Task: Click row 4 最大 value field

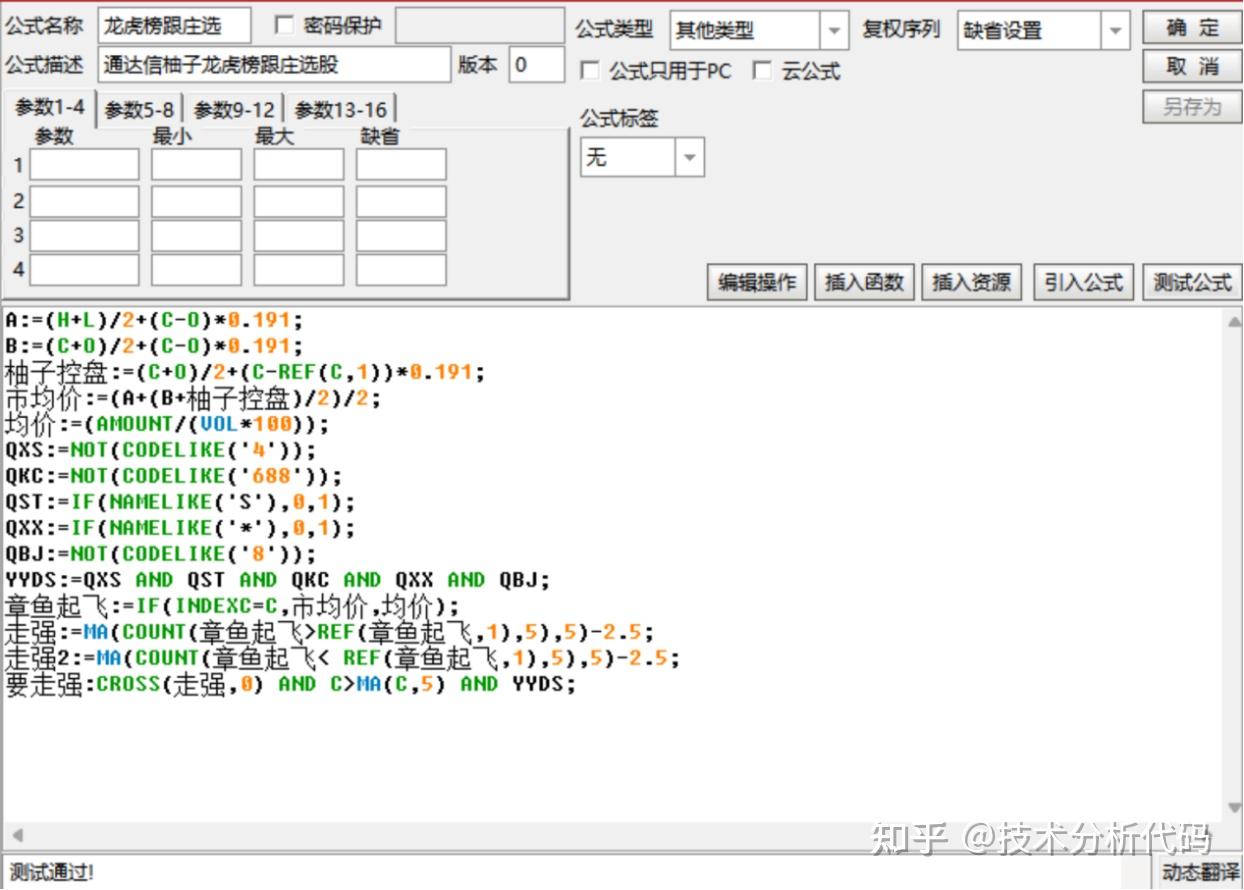Action: pos(298,270)
